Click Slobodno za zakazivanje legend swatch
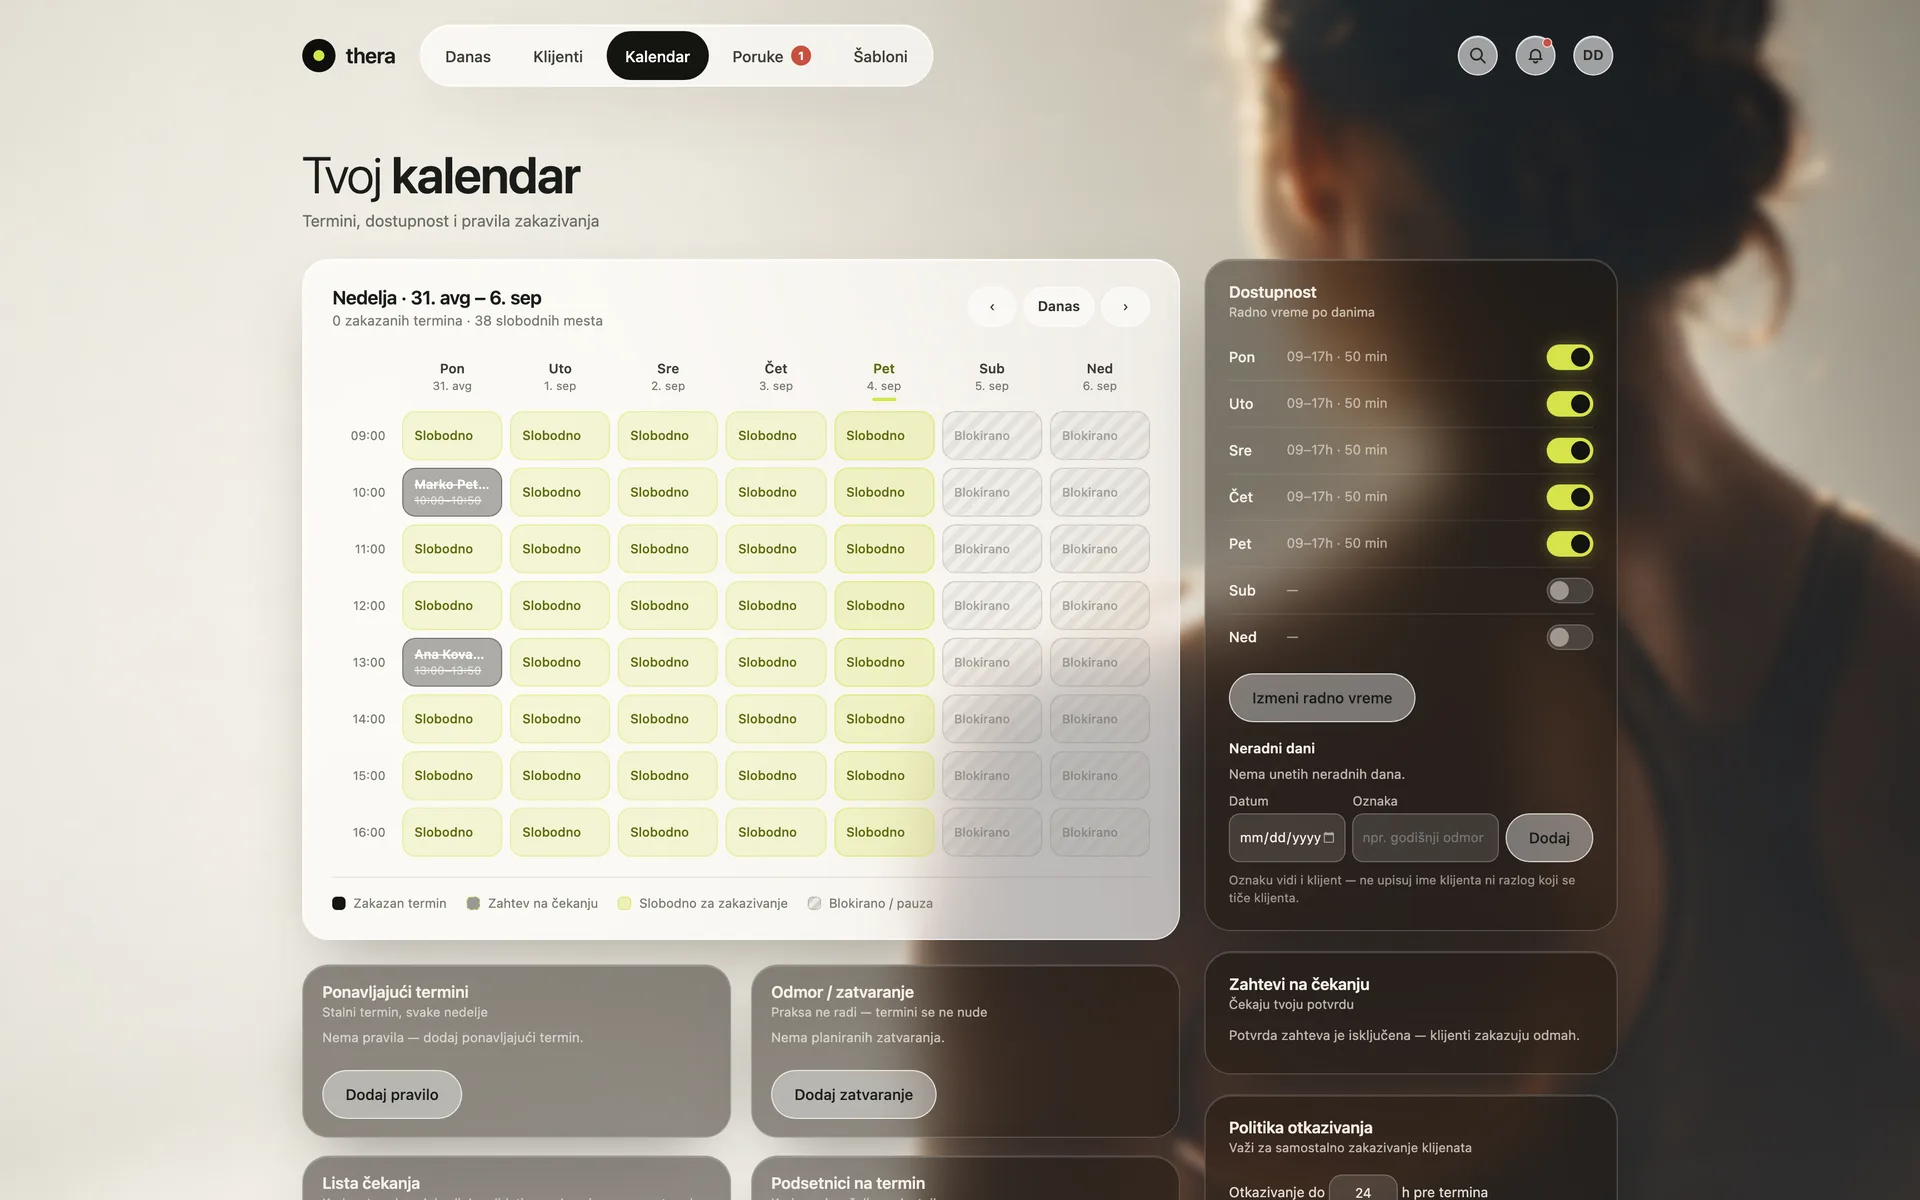1920x1200 pixels. (624, 903)
